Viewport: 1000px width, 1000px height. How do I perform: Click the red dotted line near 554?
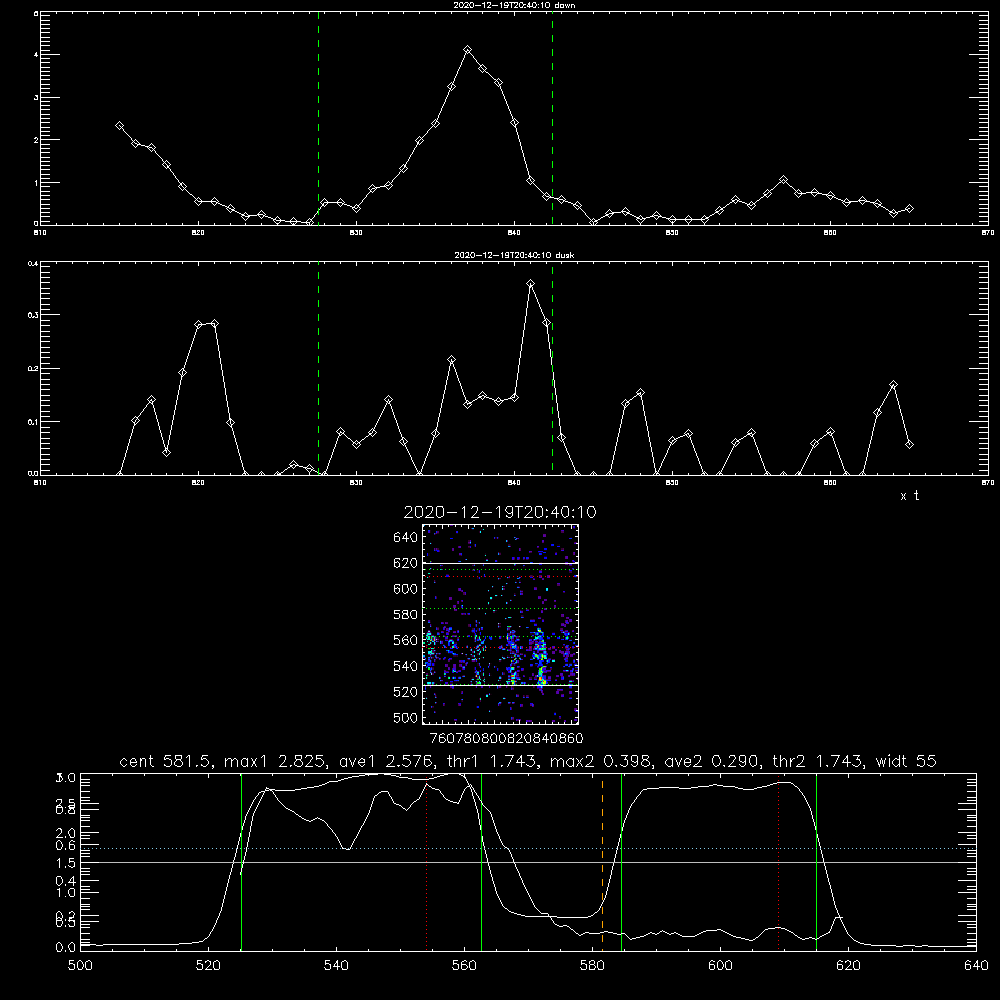click(427, 862)
